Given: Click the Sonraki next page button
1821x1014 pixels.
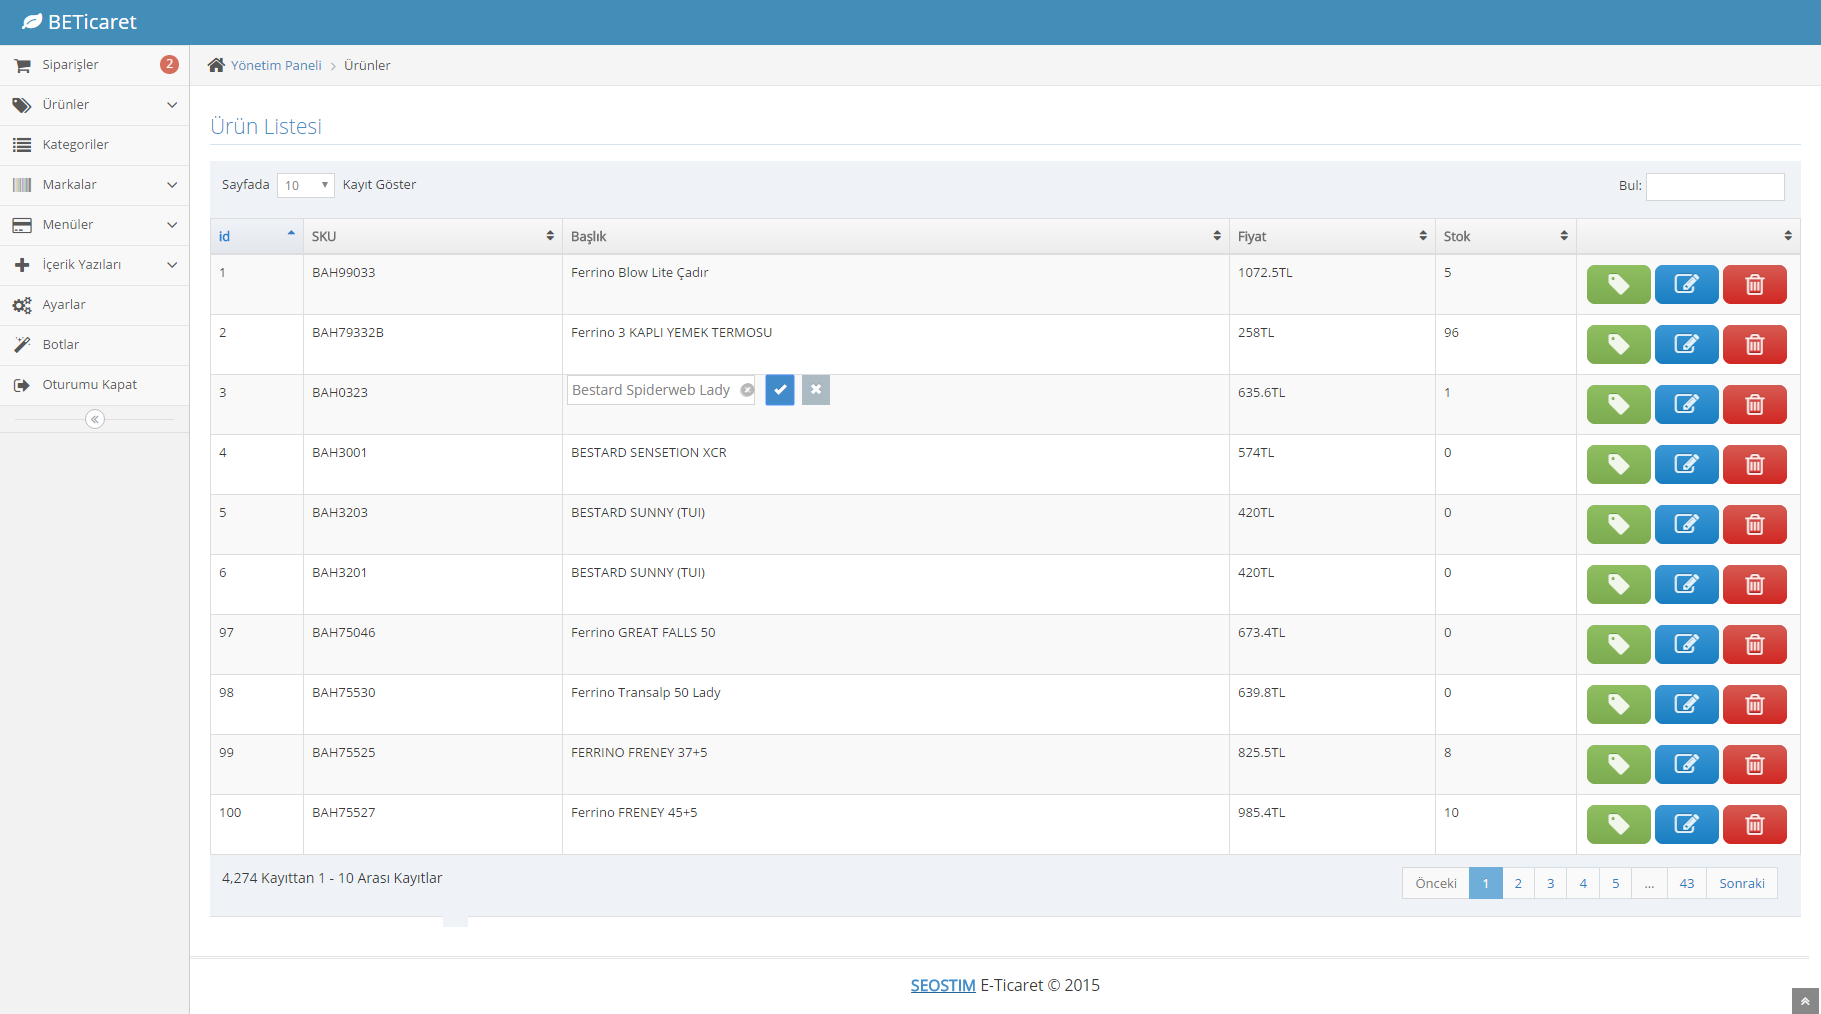Looking at the screenshot, I should [x=1742, y=883].
